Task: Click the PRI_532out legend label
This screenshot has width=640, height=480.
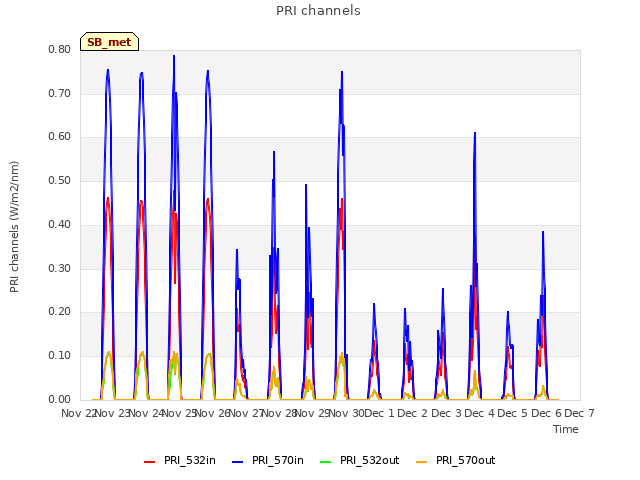Action: 370,460
